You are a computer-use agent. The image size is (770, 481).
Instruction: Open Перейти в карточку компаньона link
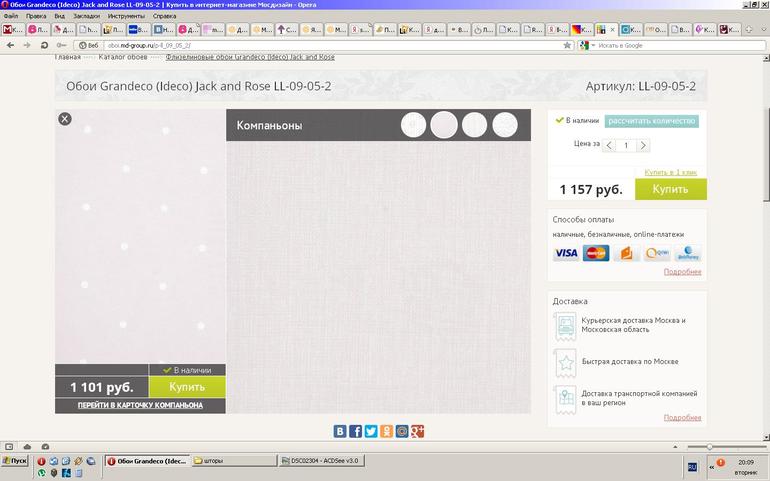coord(140,405)
